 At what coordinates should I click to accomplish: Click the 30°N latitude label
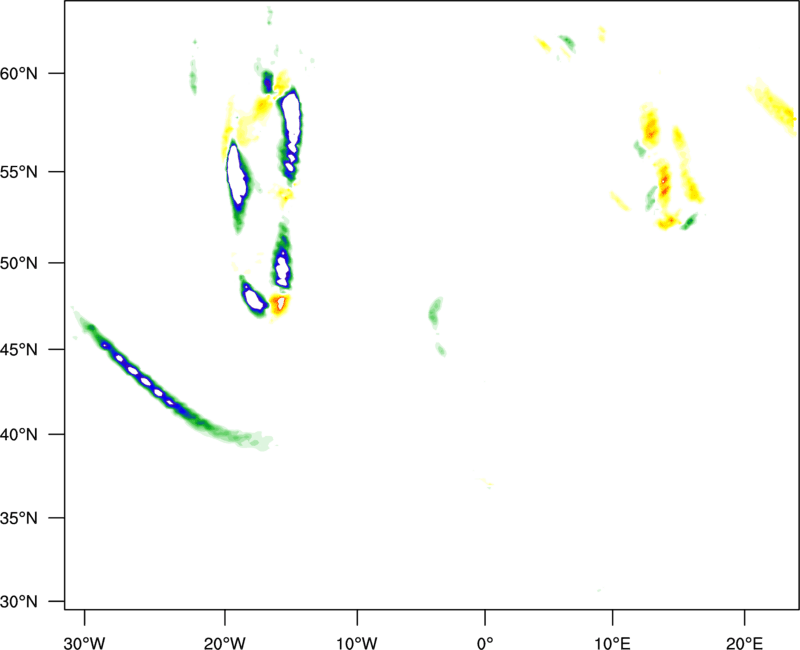tap(19, 602)
